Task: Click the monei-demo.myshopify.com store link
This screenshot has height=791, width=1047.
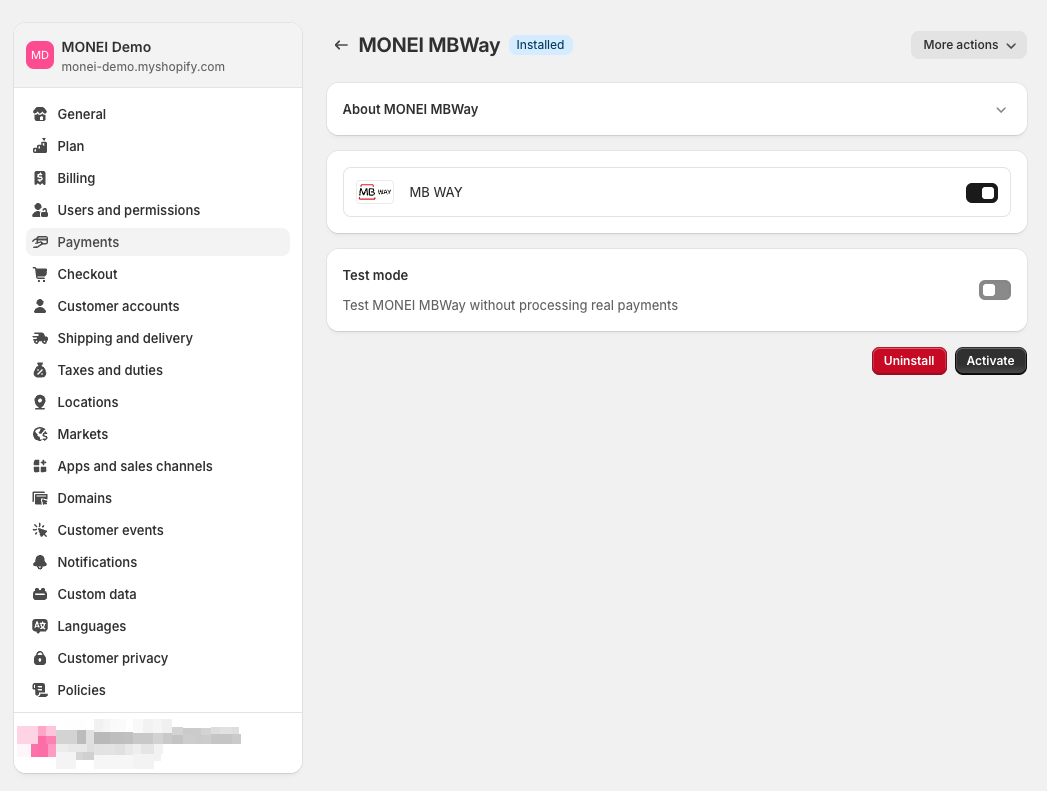Action: pos(143,67)
